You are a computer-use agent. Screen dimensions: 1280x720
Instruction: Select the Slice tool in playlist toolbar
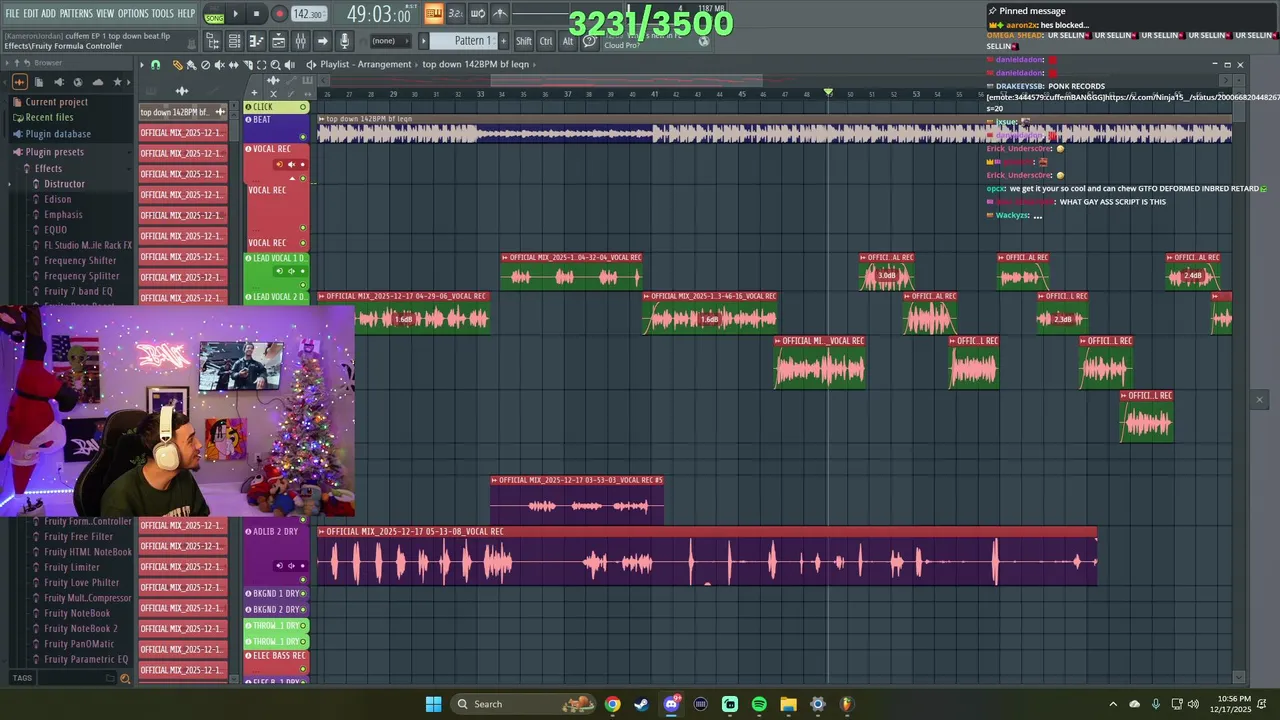[x=248, y=65]
